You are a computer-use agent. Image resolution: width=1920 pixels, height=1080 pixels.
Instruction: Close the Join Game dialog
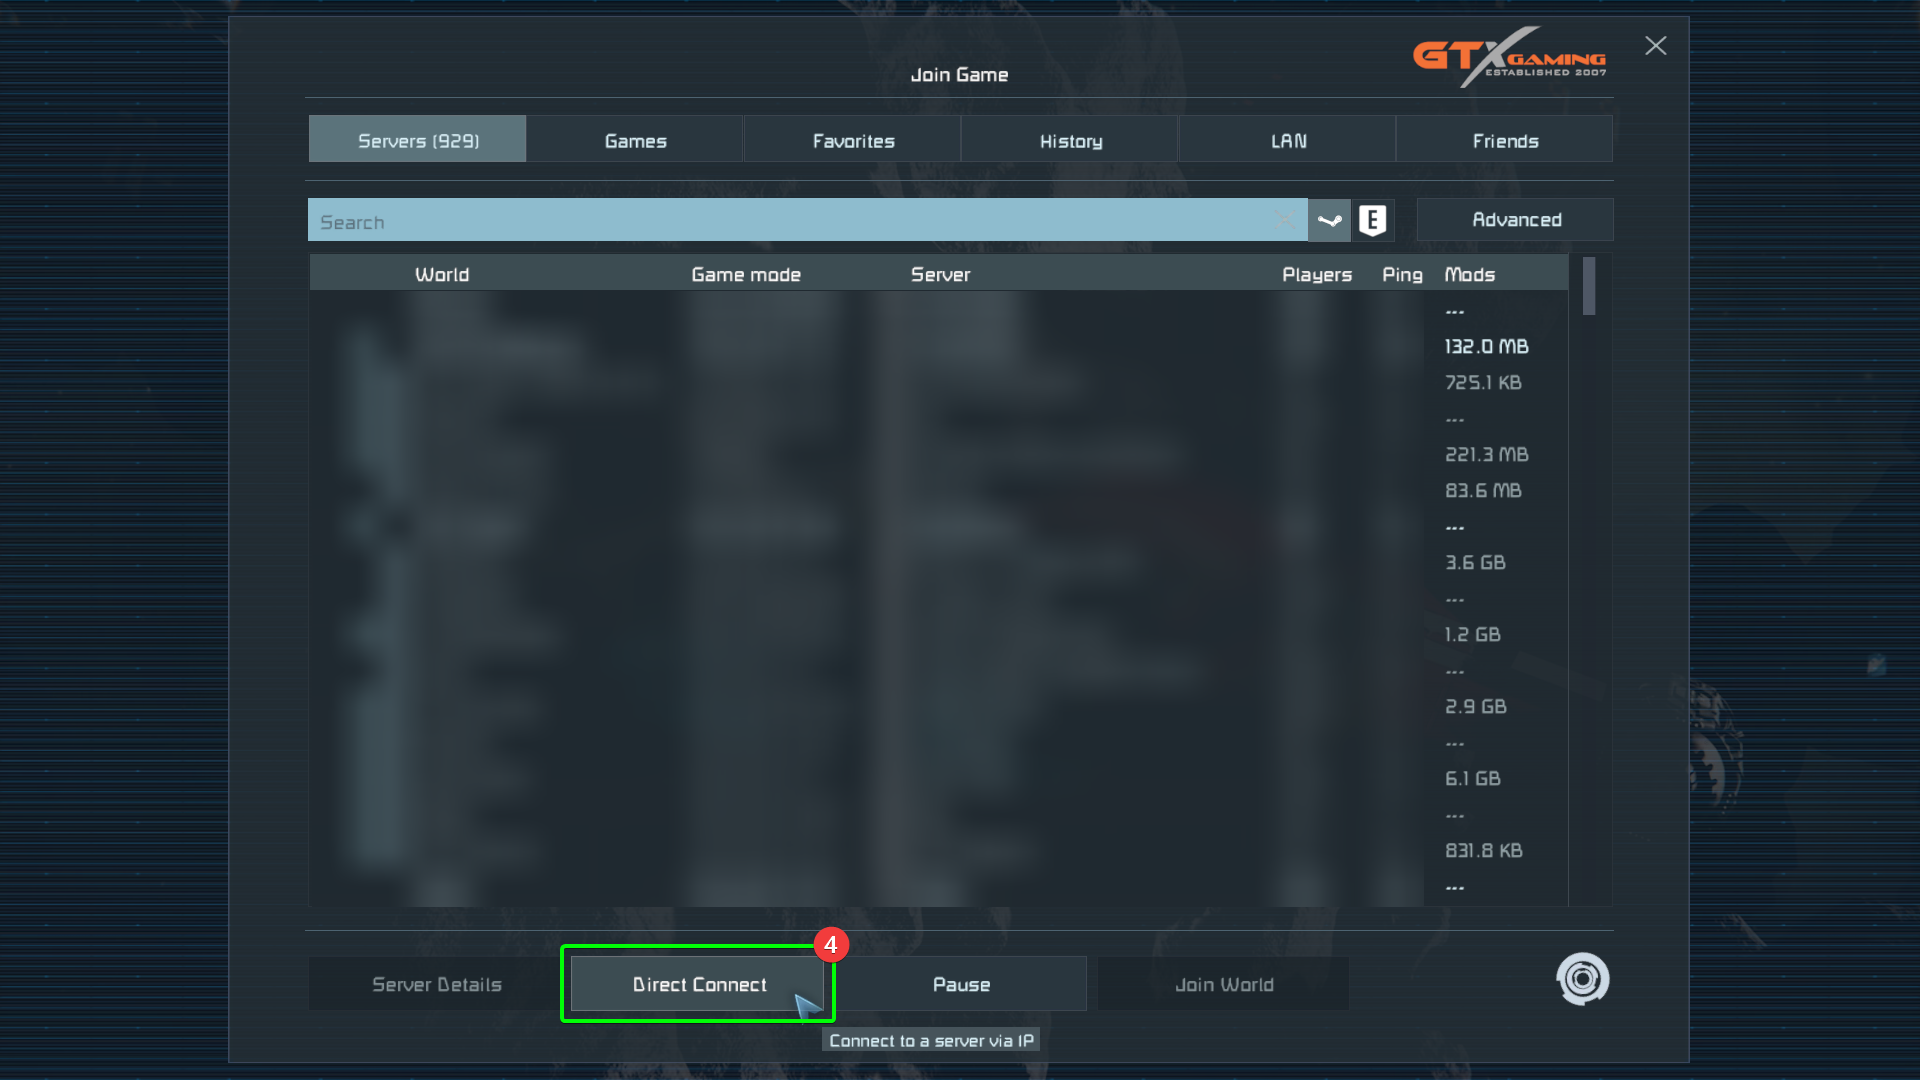1655,46
